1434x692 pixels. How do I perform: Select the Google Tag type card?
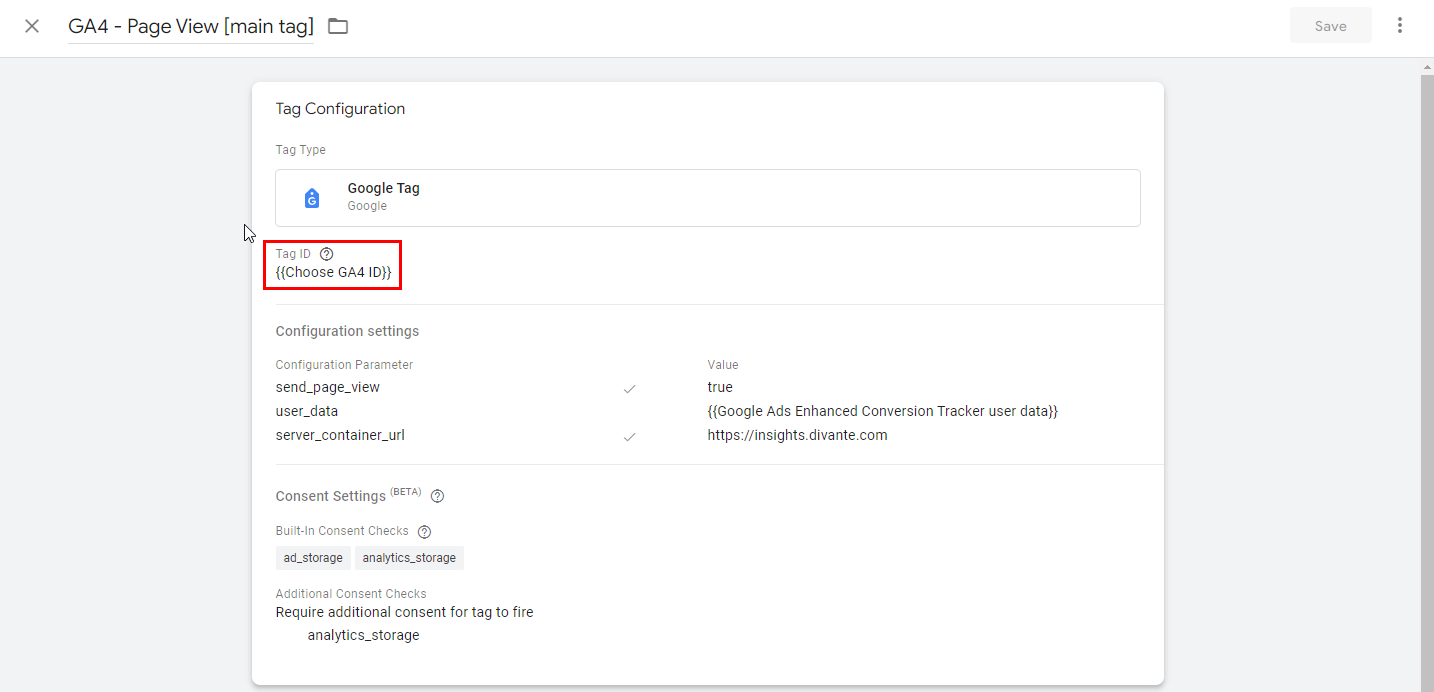point(708,198)
